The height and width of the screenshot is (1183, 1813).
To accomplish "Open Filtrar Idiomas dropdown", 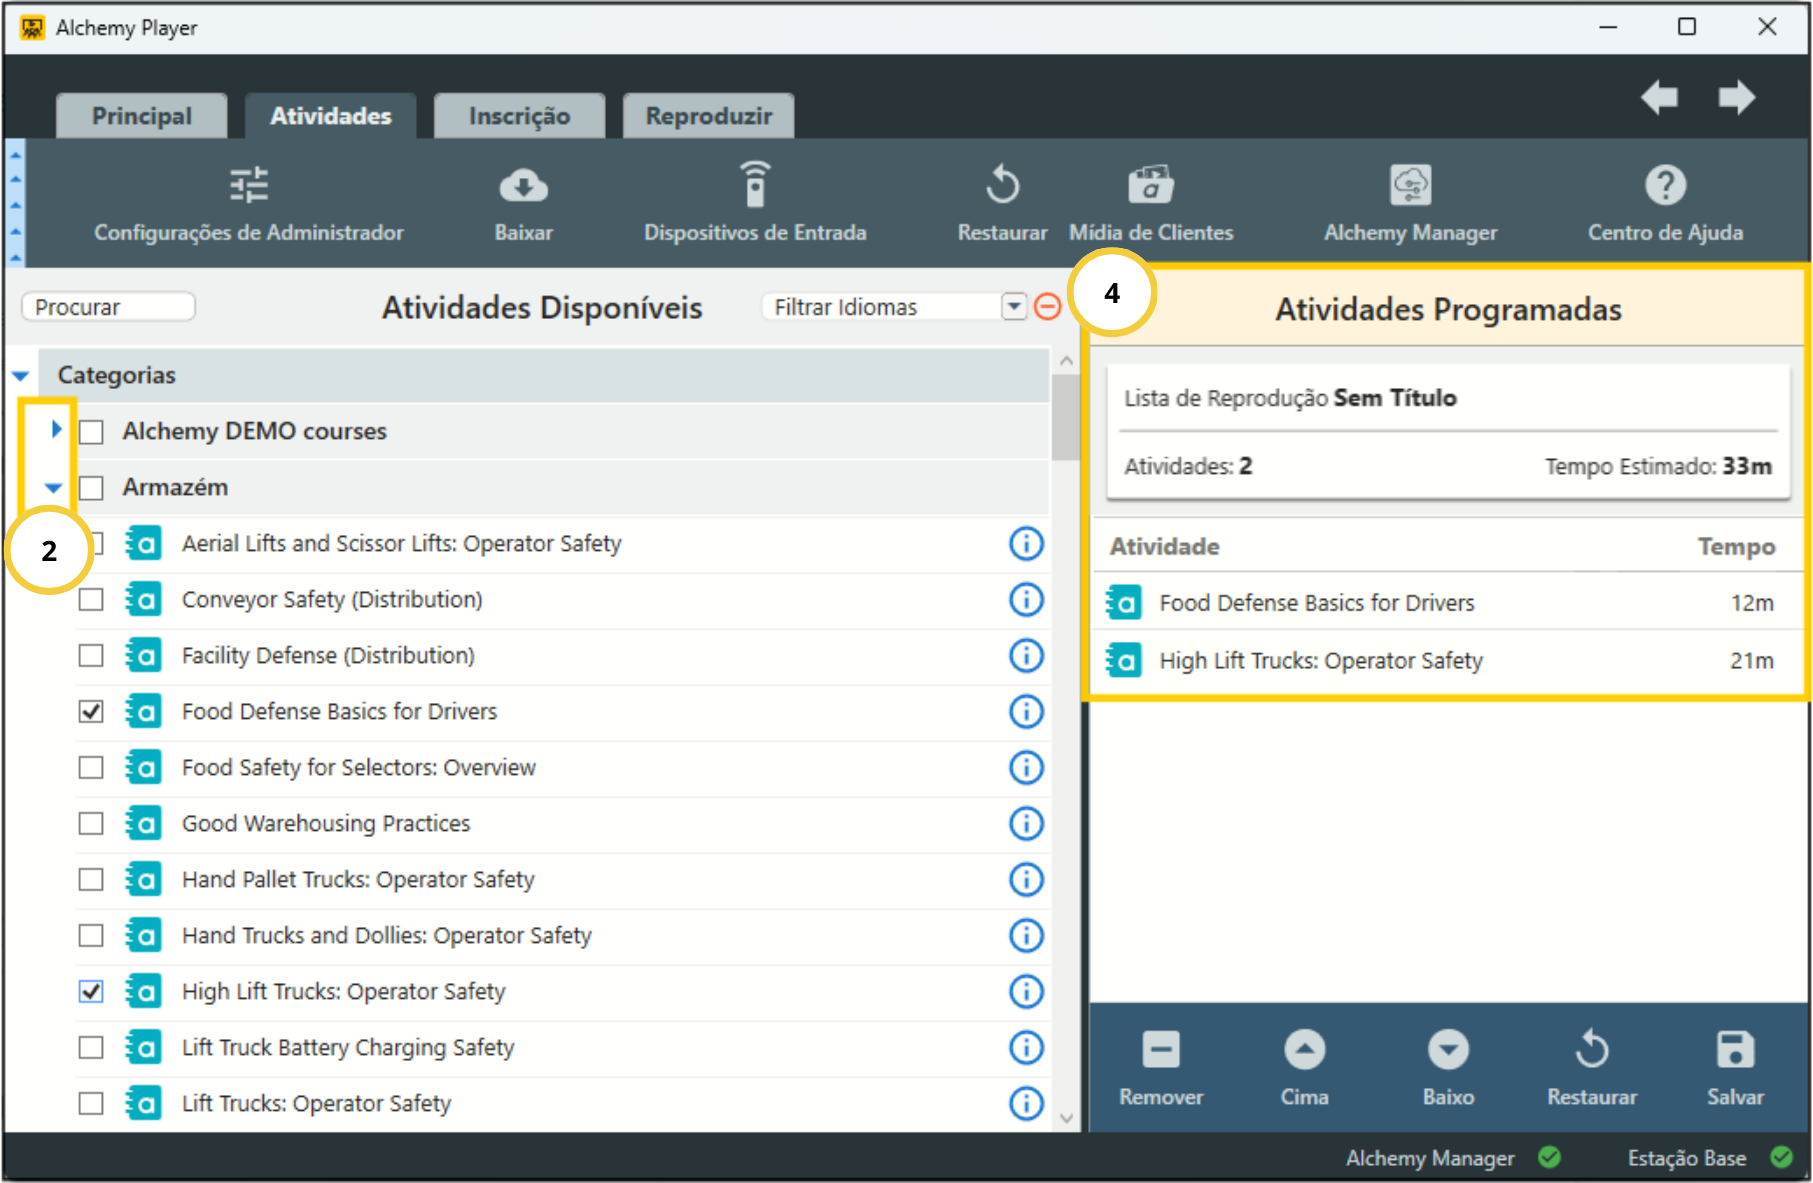I will pyautogui.click(x=1014, y=307).
